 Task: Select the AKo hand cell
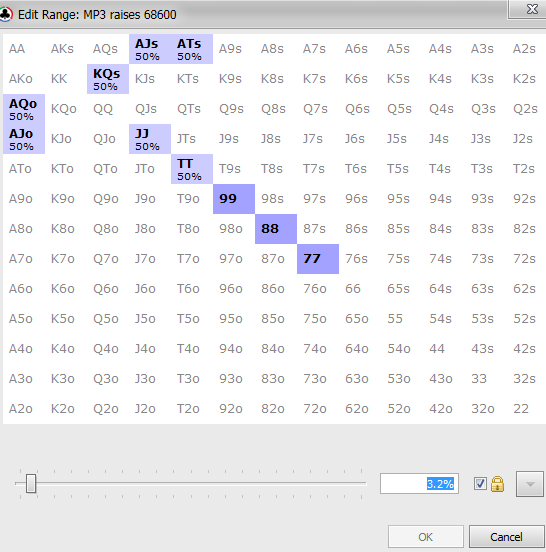(24, 79)
